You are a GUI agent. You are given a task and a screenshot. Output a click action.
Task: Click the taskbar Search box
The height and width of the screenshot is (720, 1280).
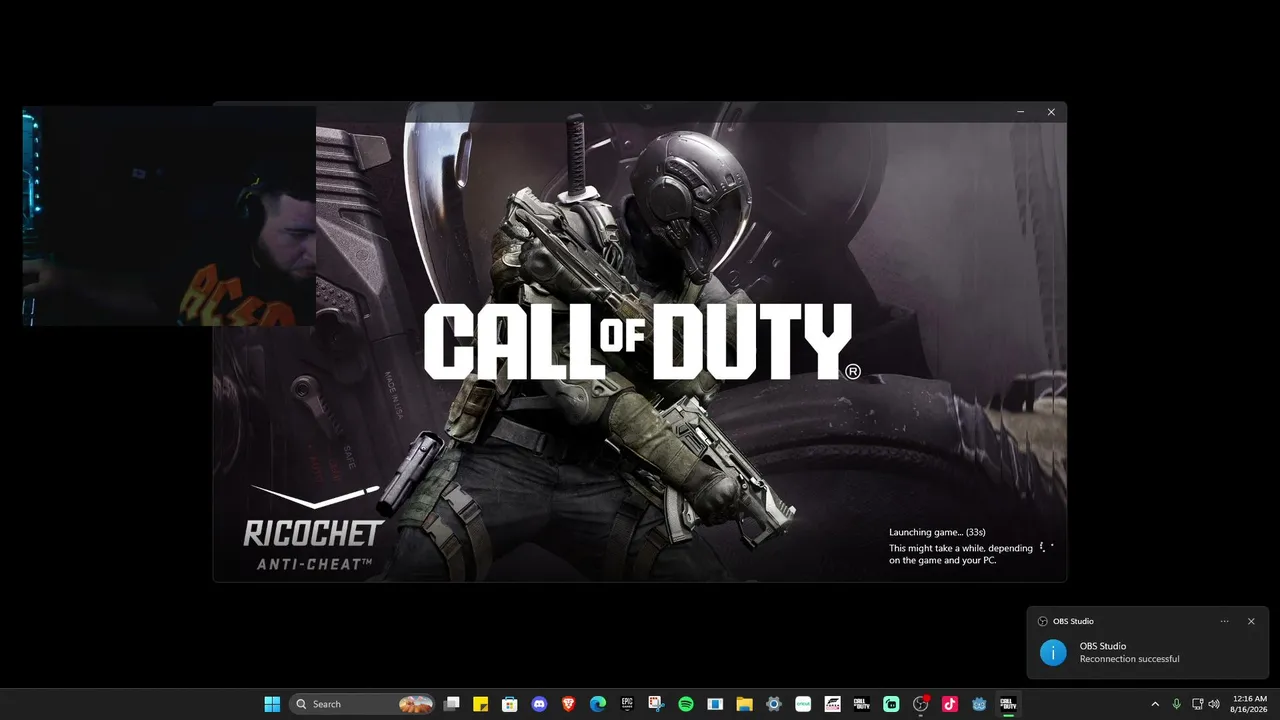pyautogui.click(x=363, y=704)
